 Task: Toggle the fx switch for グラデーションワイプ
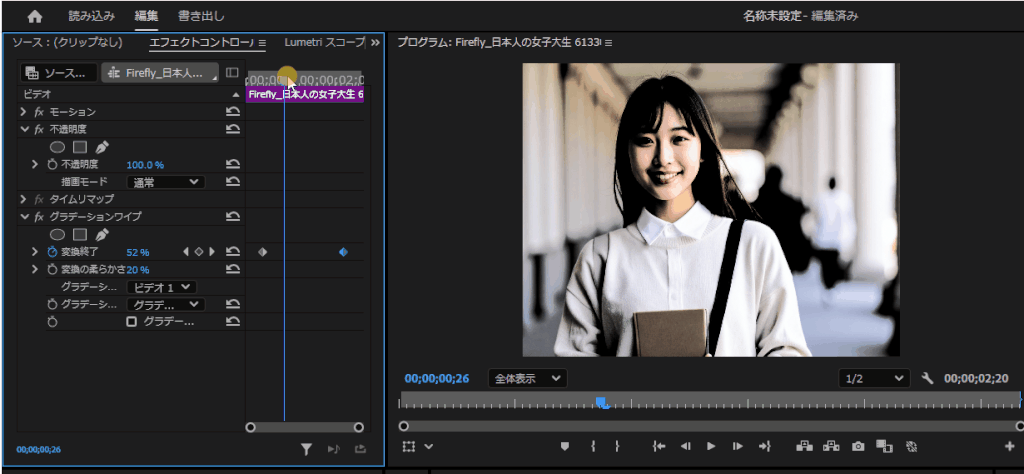tap(39, 216)
